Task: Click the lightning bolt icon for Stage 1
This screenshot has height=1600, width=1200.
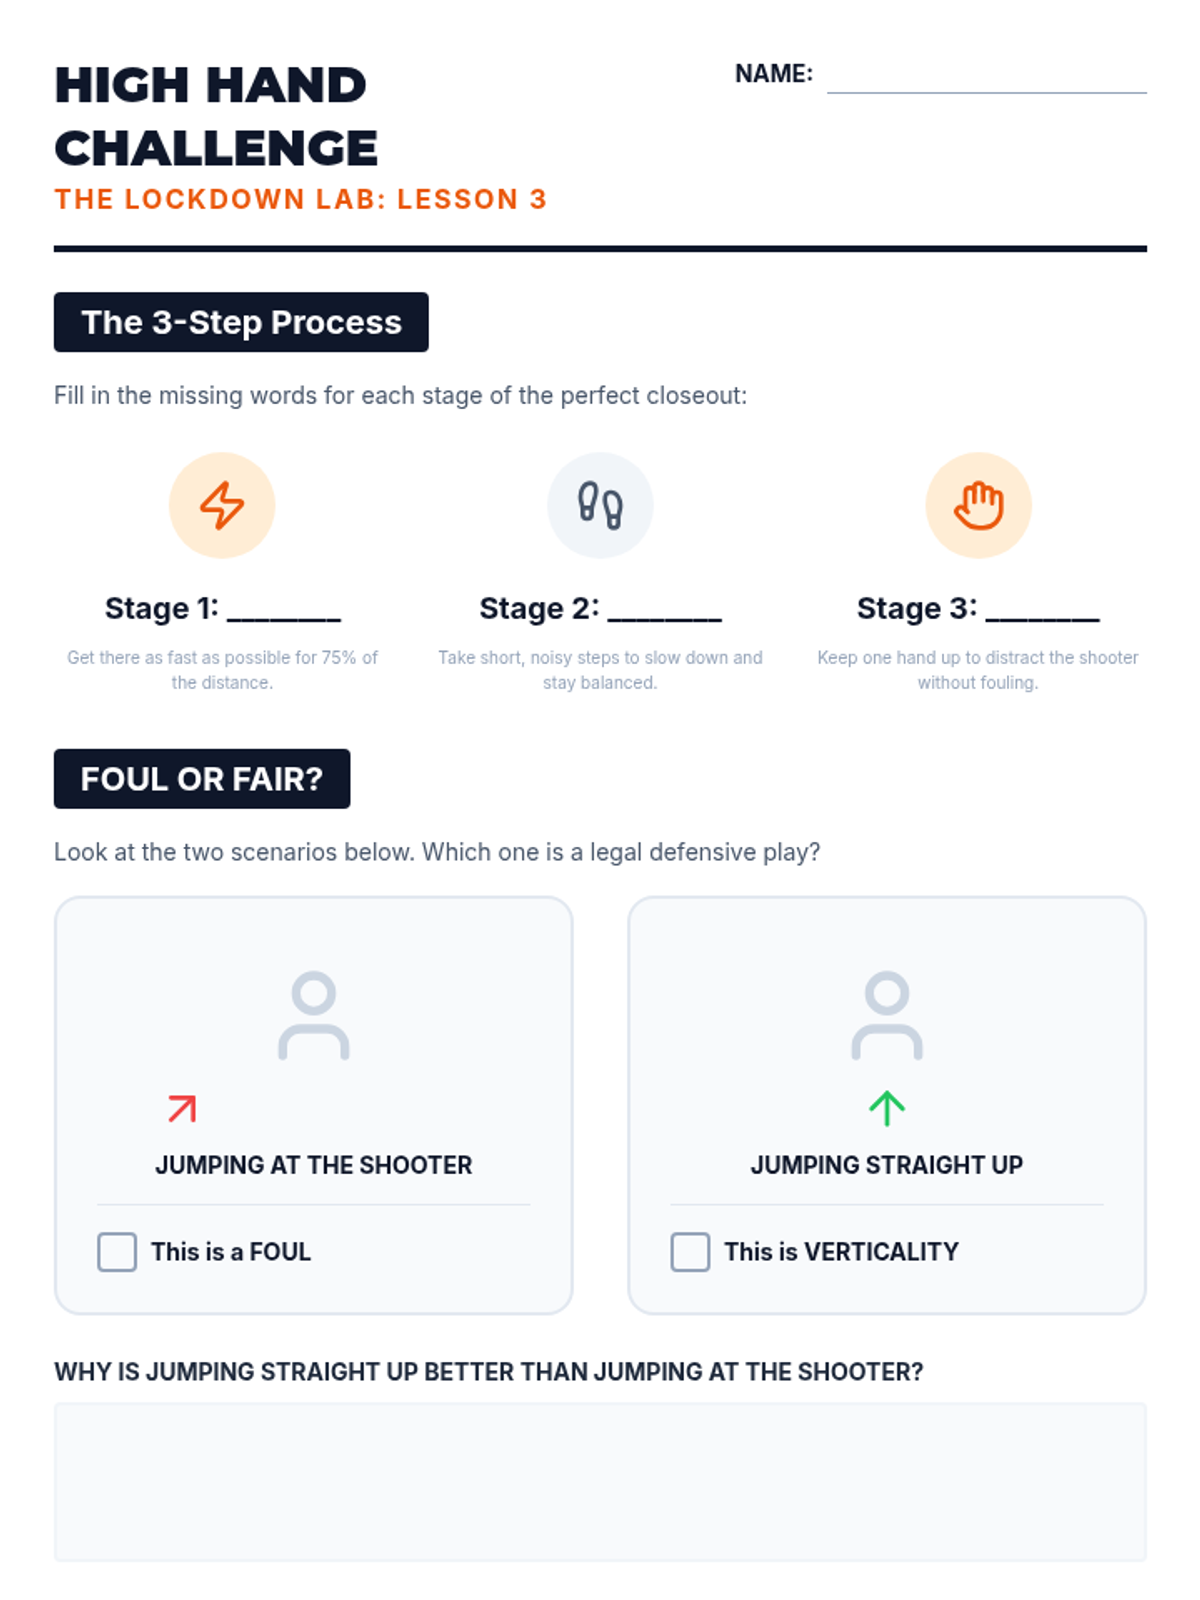Action: (x=222, y=505)
